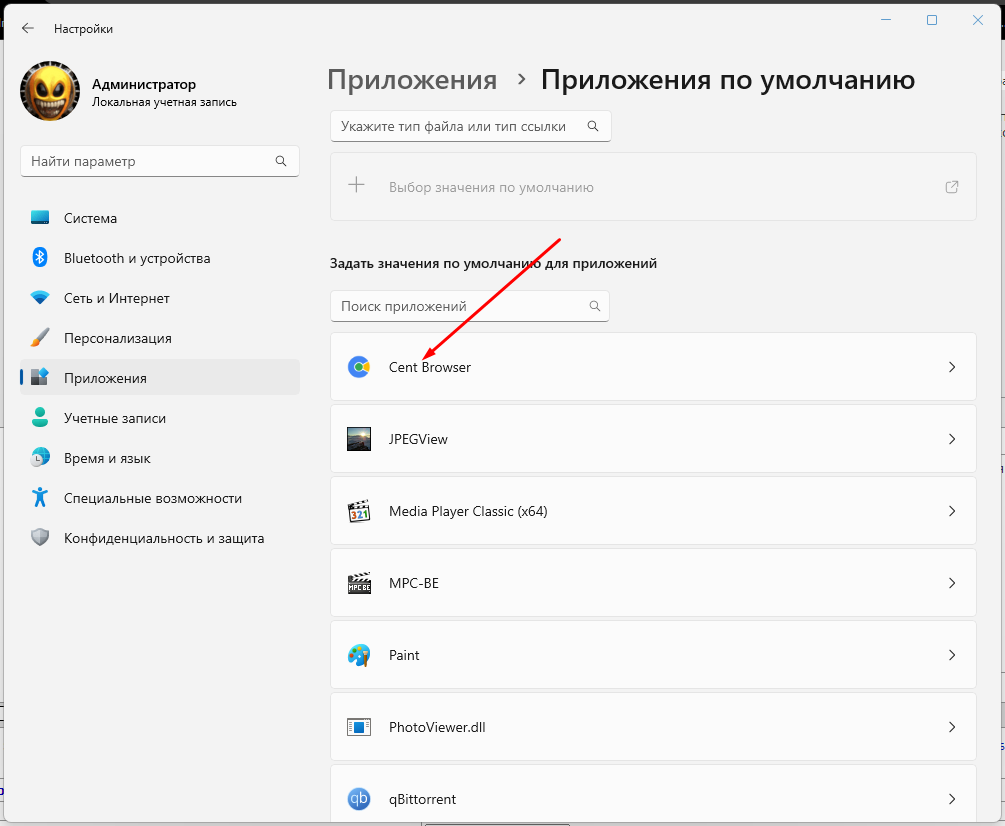Image resolution: width=1005 pixels, height=826 pixels.
Task: Minimize the Настройки window
Action: click(886, 21)
